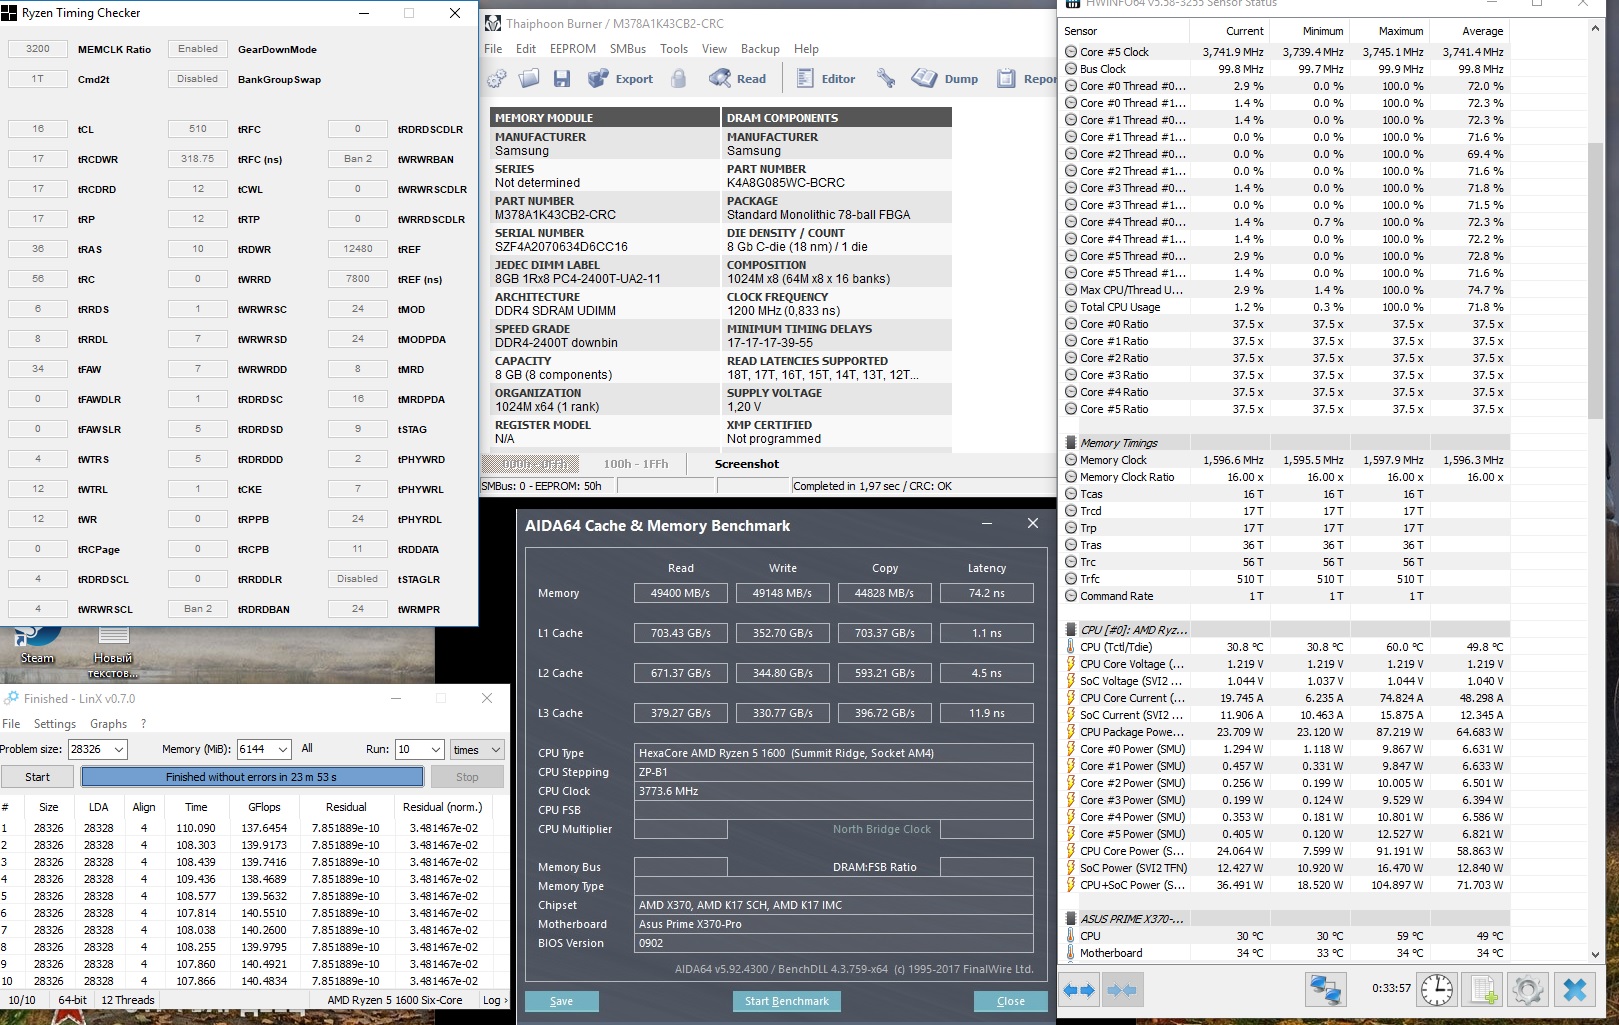Click the blue X icon in HWiNFO bottom bar
1619x1025 pixels.
point(1575,990)
